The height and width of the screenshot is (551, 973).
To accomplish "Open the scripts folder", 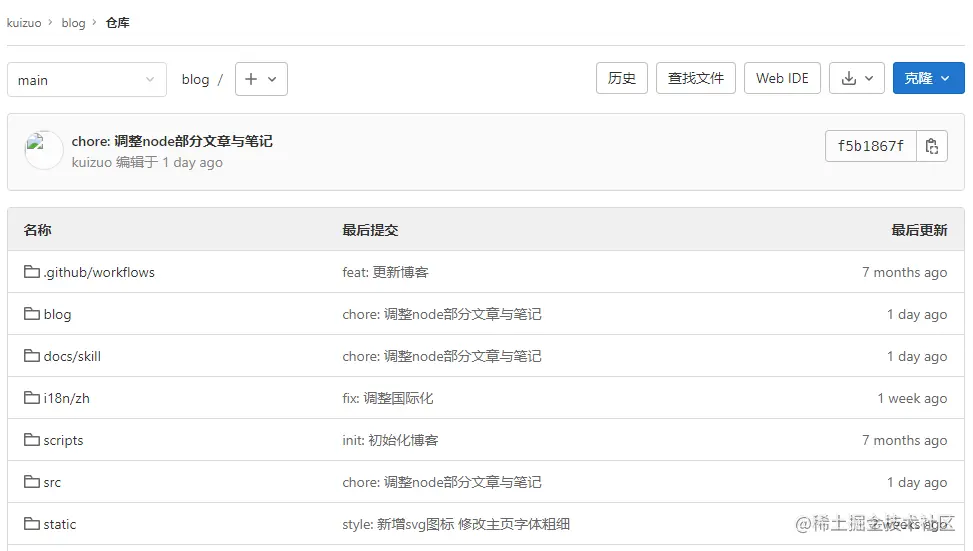I will tap(63, 441).
